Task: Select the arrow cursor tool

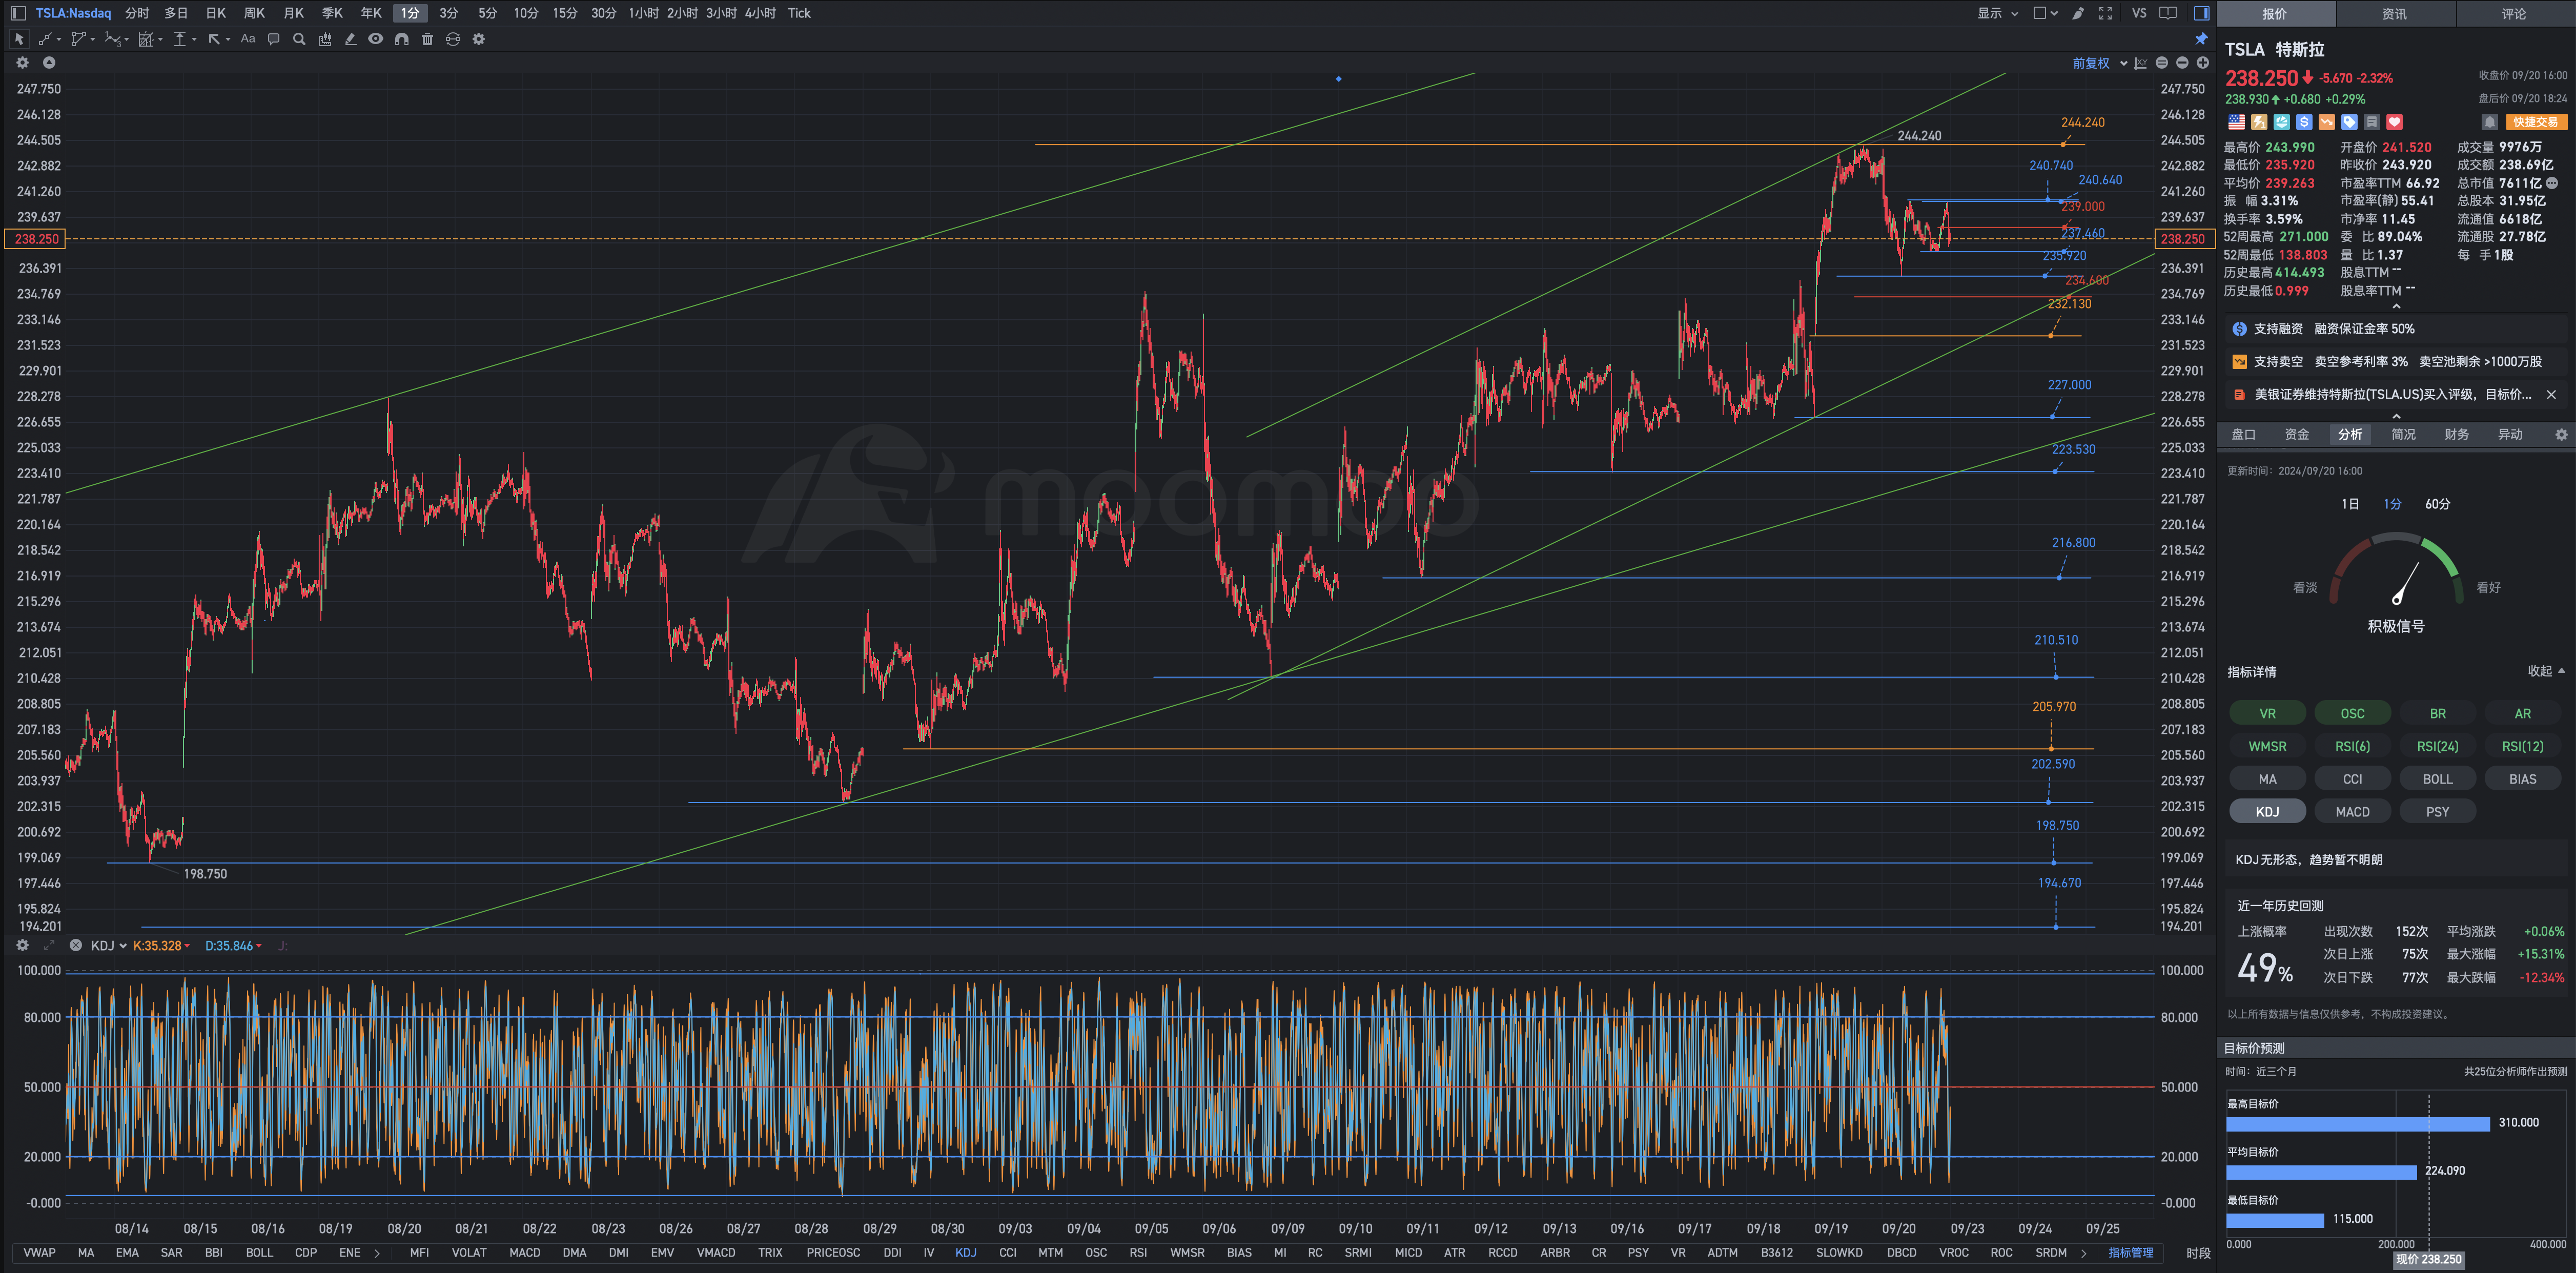Action: tap(19, 39)
